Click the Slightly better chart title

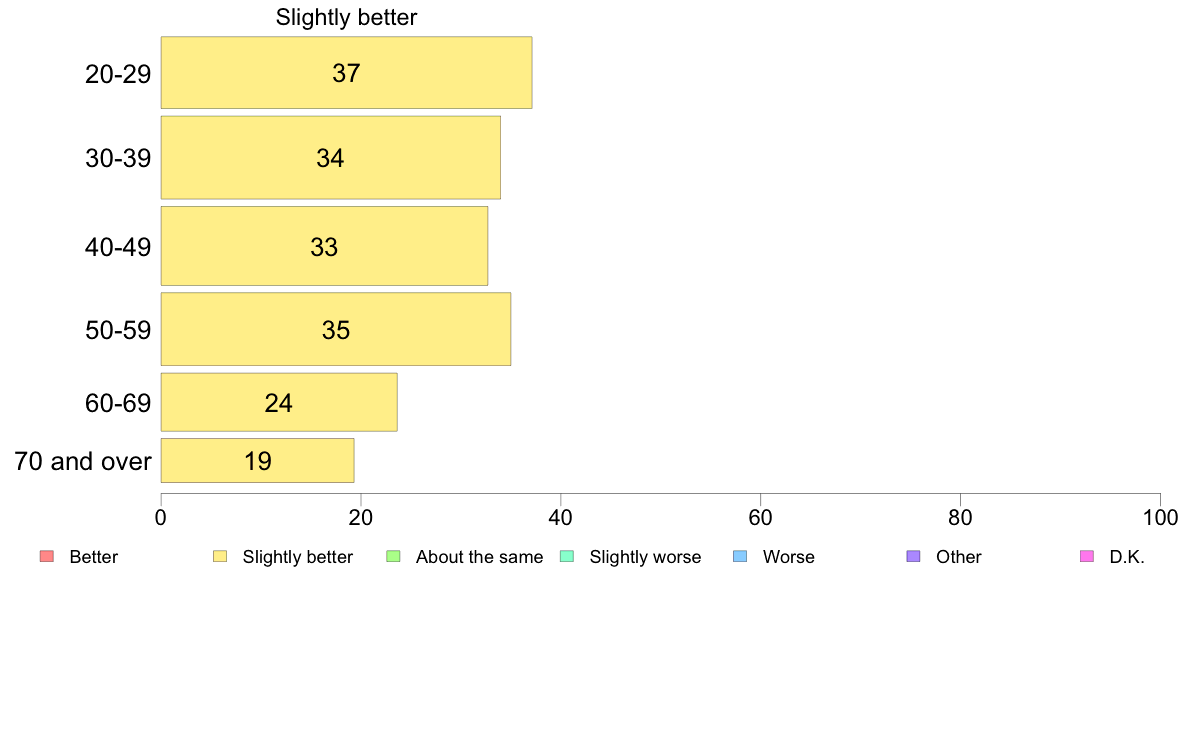pyautogui.click(x=346, y=18)
